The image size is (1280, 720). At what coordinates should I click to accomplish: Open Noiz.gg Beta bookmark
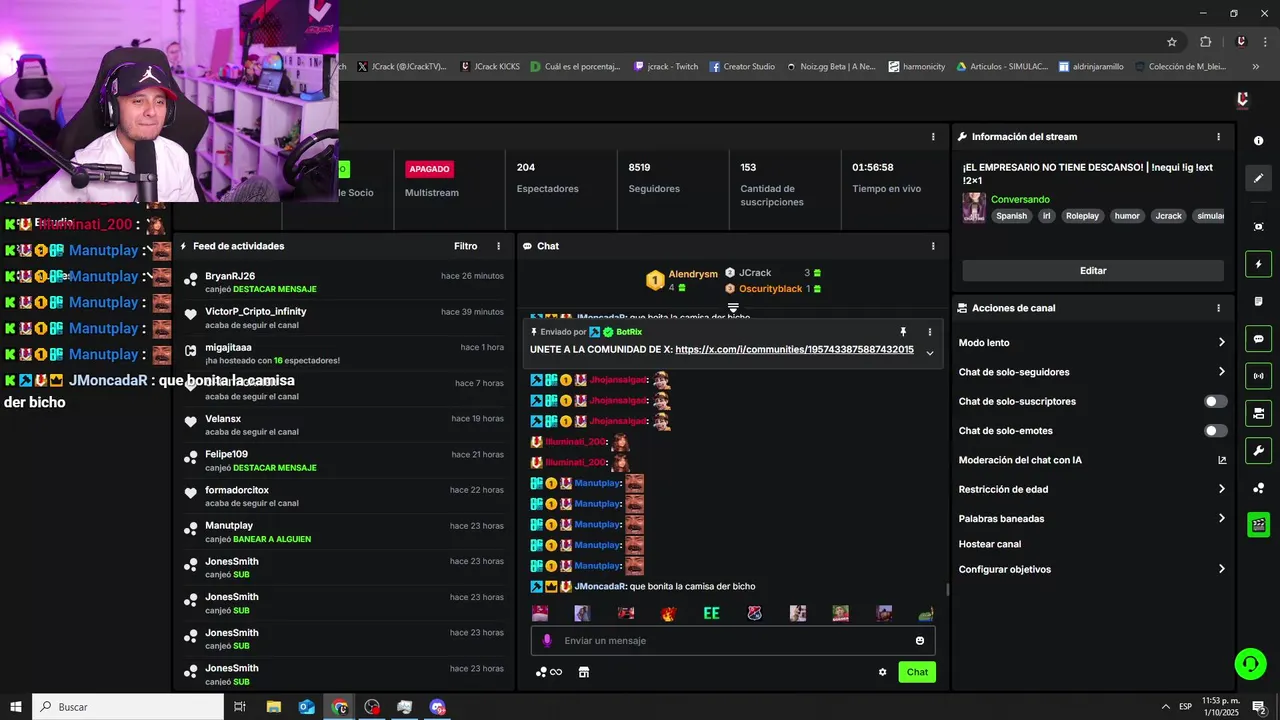[x=830, y=67]
